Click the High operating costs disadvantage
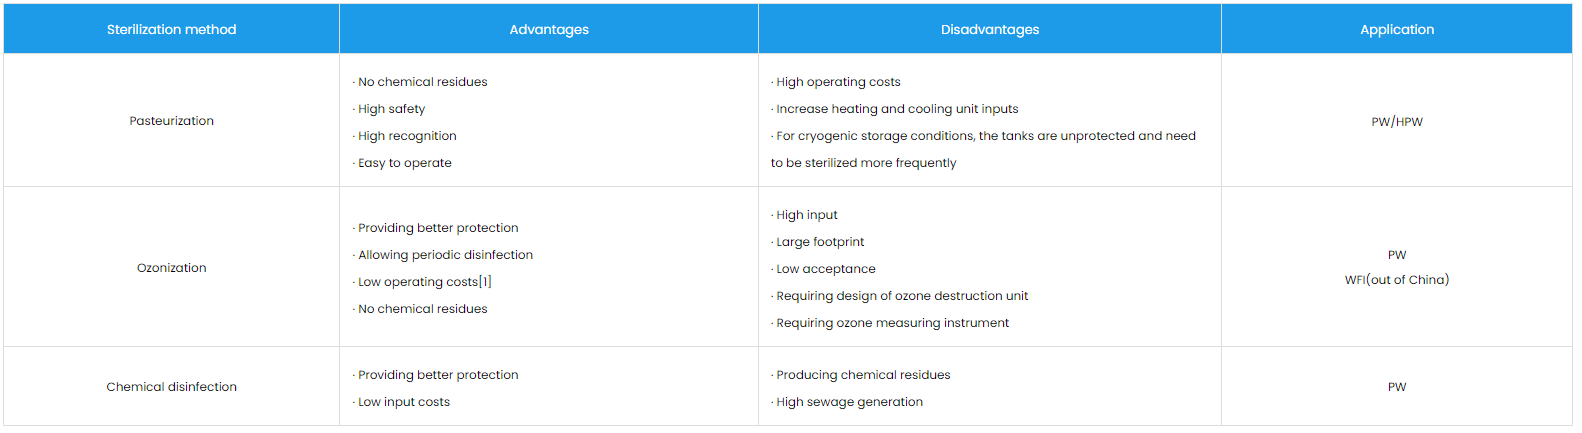Image resolution: width=1582 pixels, height=433 pixels. 838,82
